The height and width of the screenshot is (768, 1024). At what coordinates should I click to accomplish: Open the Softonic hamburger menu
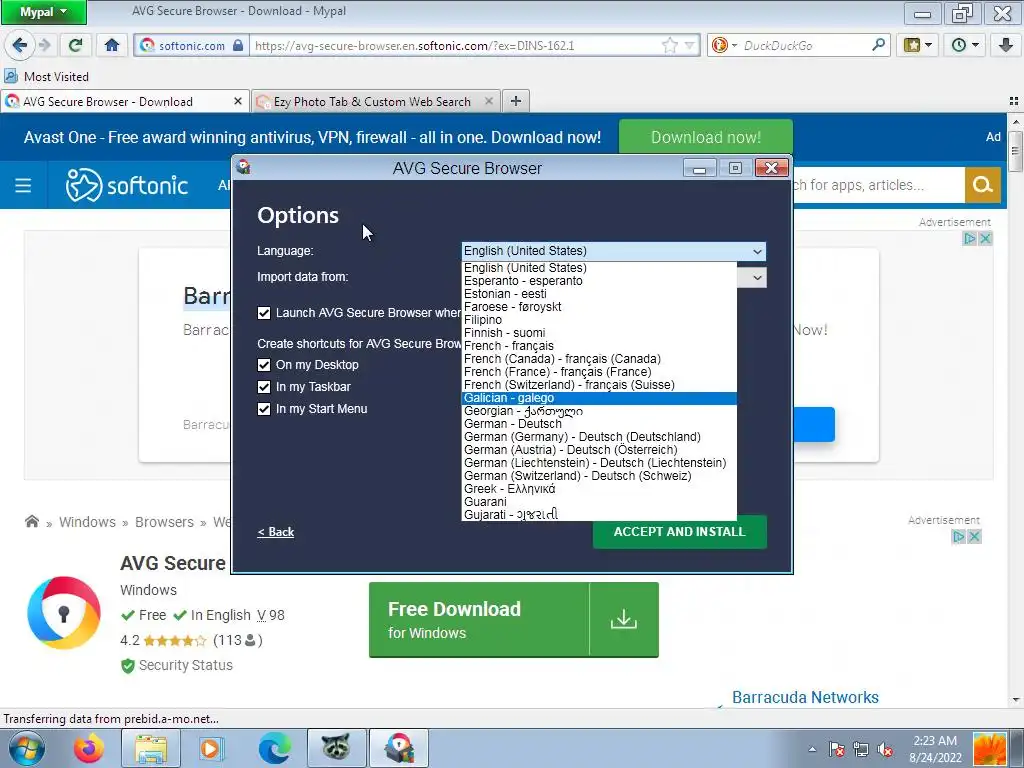[x=23, y=185]
